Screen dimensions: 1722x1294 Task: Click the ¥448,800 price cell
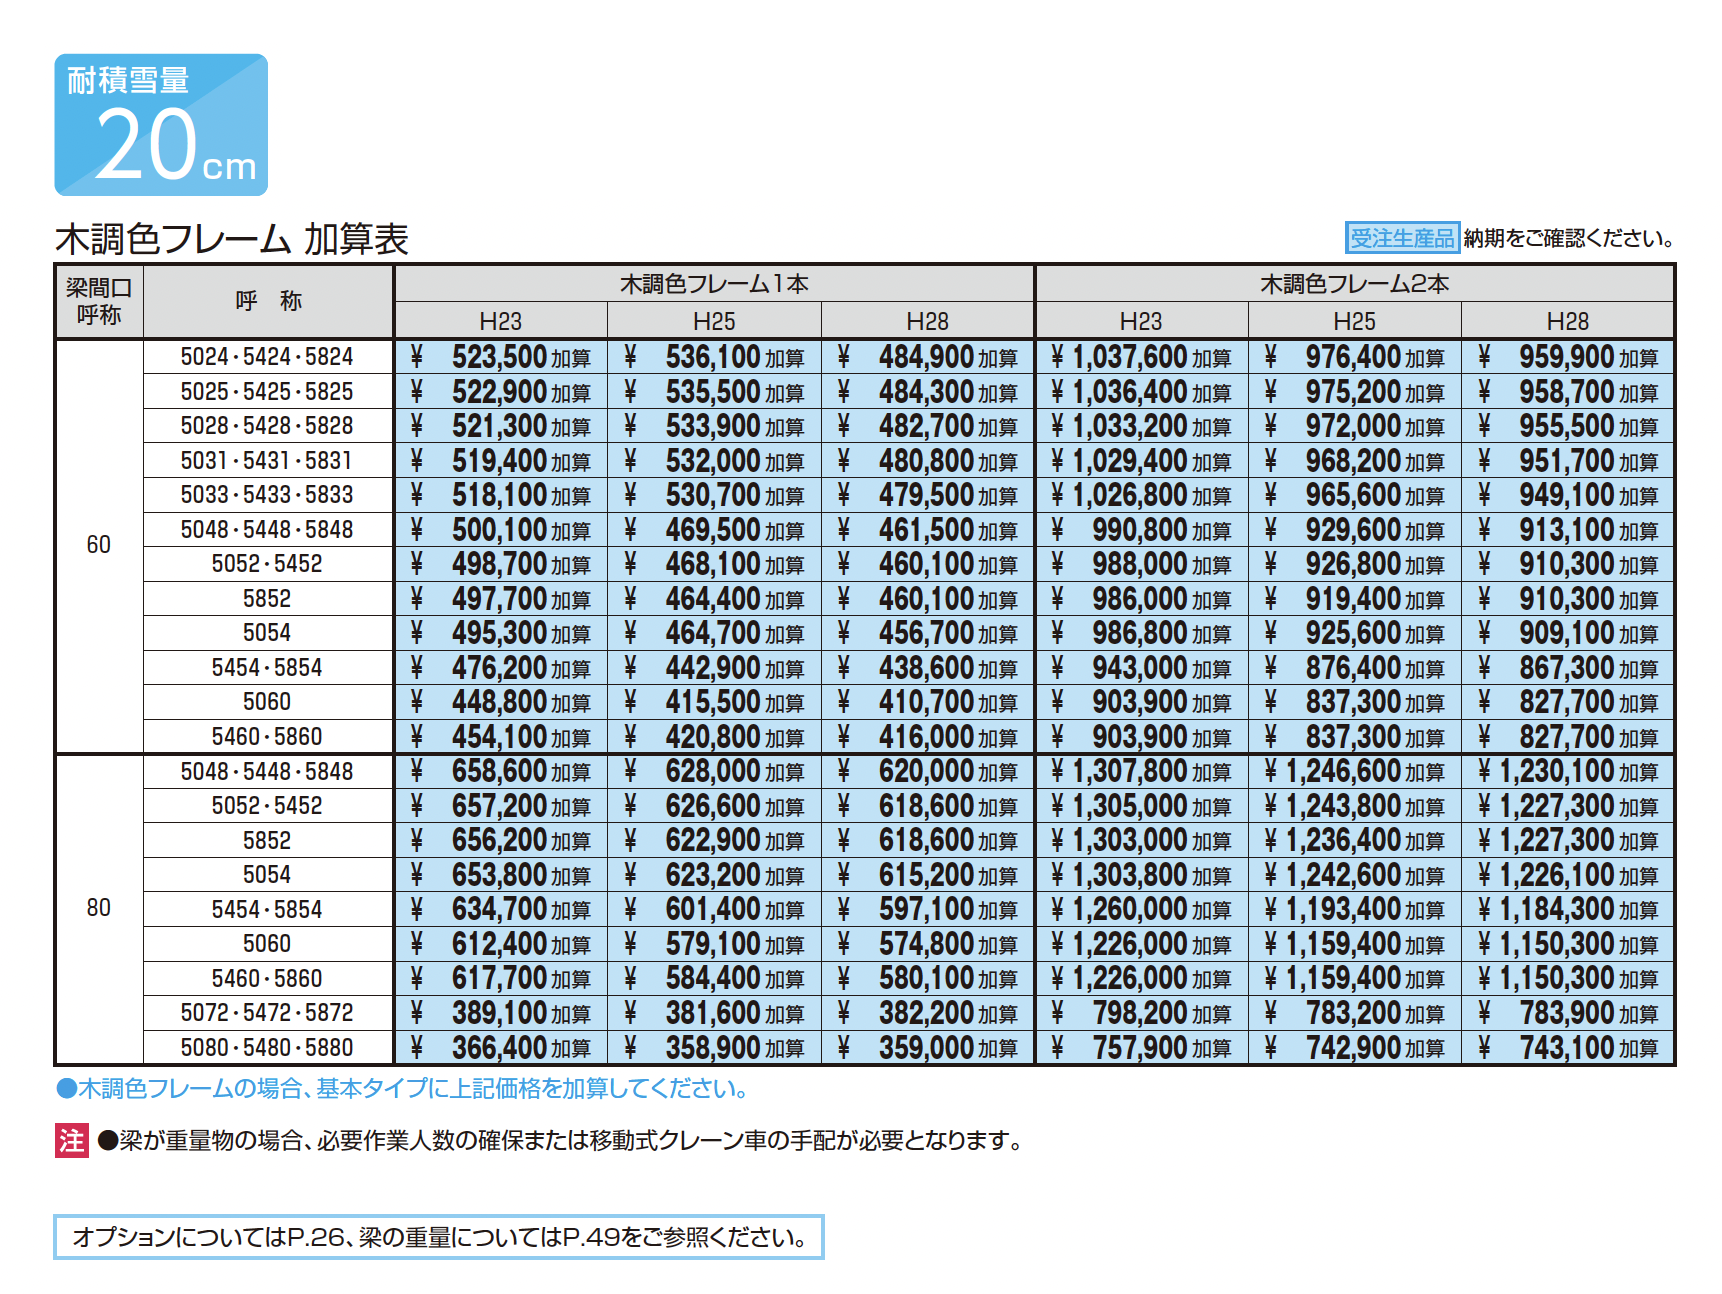point(500,702)
